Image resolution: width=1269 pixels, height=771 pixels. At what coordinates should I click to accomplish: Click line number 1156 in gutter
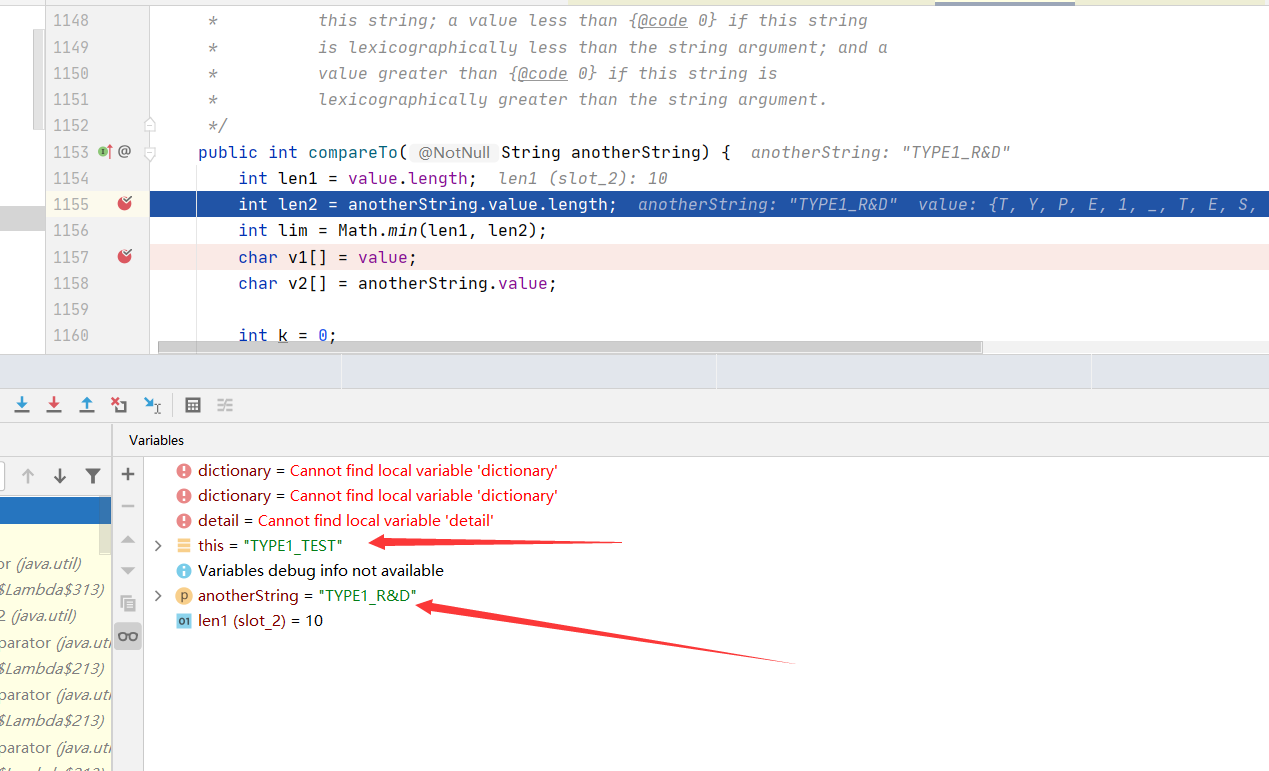71,230
